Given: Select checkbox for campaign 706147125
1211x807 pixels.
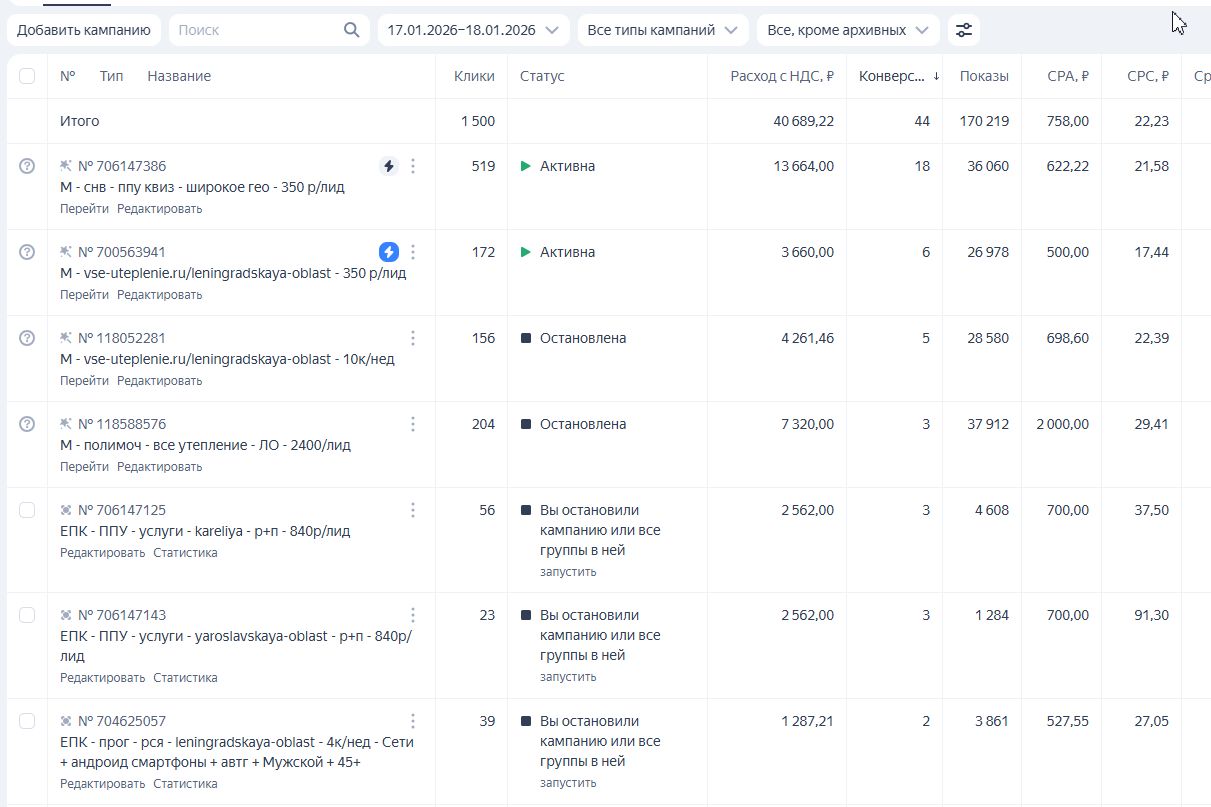Looking at the screenshot, I should click(x=27, y=510).
